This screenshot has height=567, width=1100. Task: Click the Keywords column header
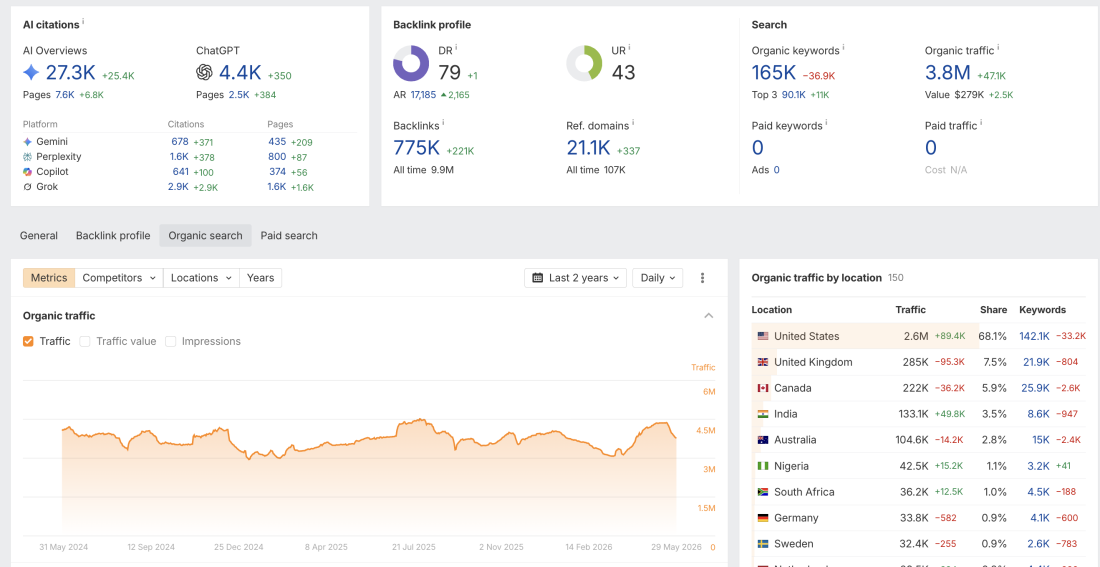(1042, 309)
